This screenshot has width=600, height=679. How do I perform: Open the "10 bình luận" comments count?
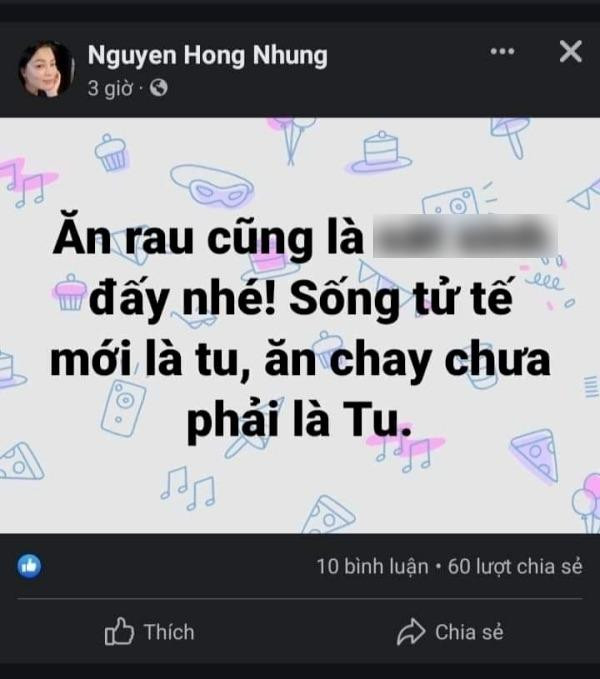pos(372,566)
